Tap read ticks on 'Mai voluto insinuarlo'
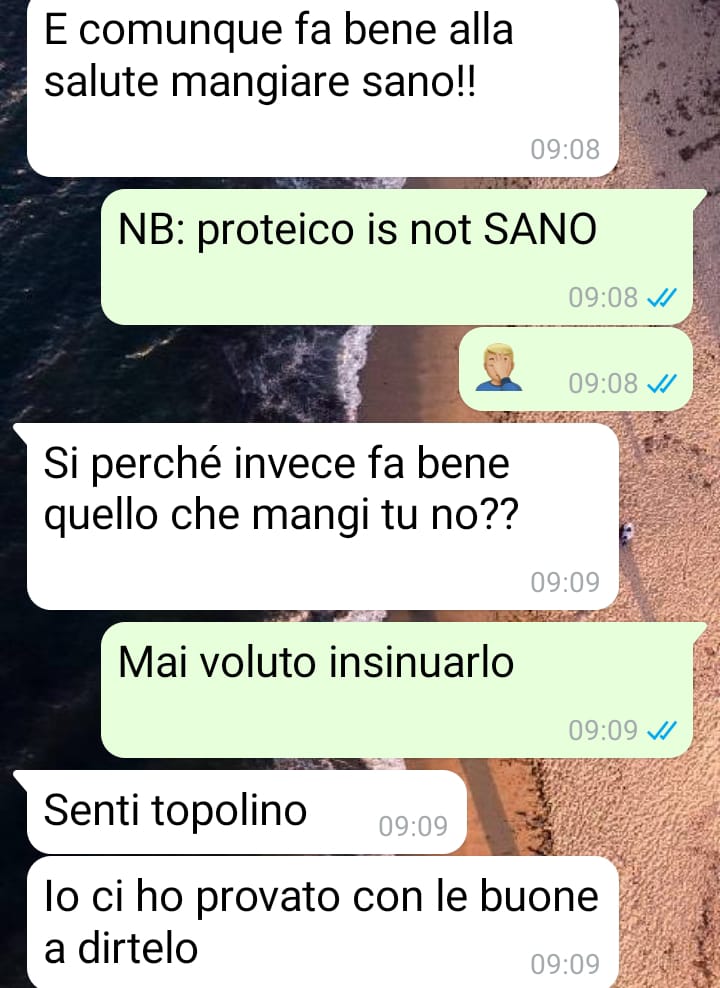 661,730
